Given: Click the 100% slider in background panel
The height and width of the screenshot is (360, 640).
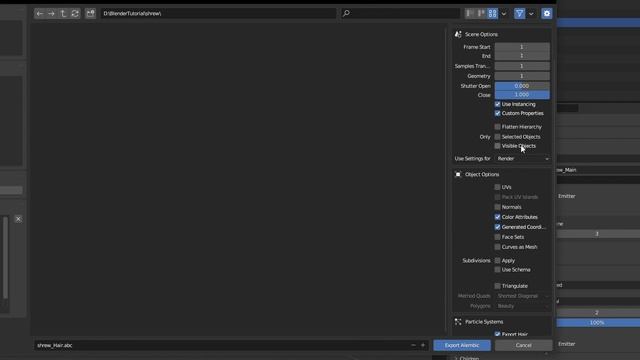Looking at the screenshot, I should pos(597,322).
